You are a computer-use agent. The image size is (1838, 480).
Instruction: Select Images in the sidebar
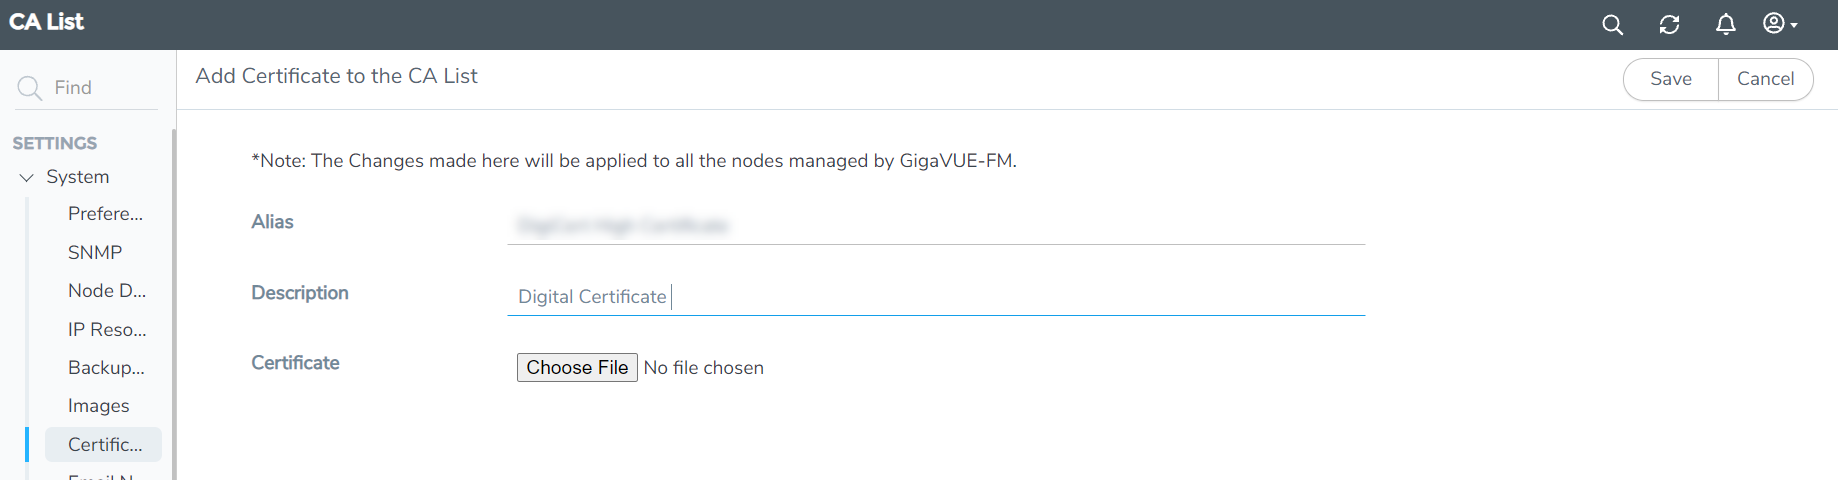pos(98,406)
